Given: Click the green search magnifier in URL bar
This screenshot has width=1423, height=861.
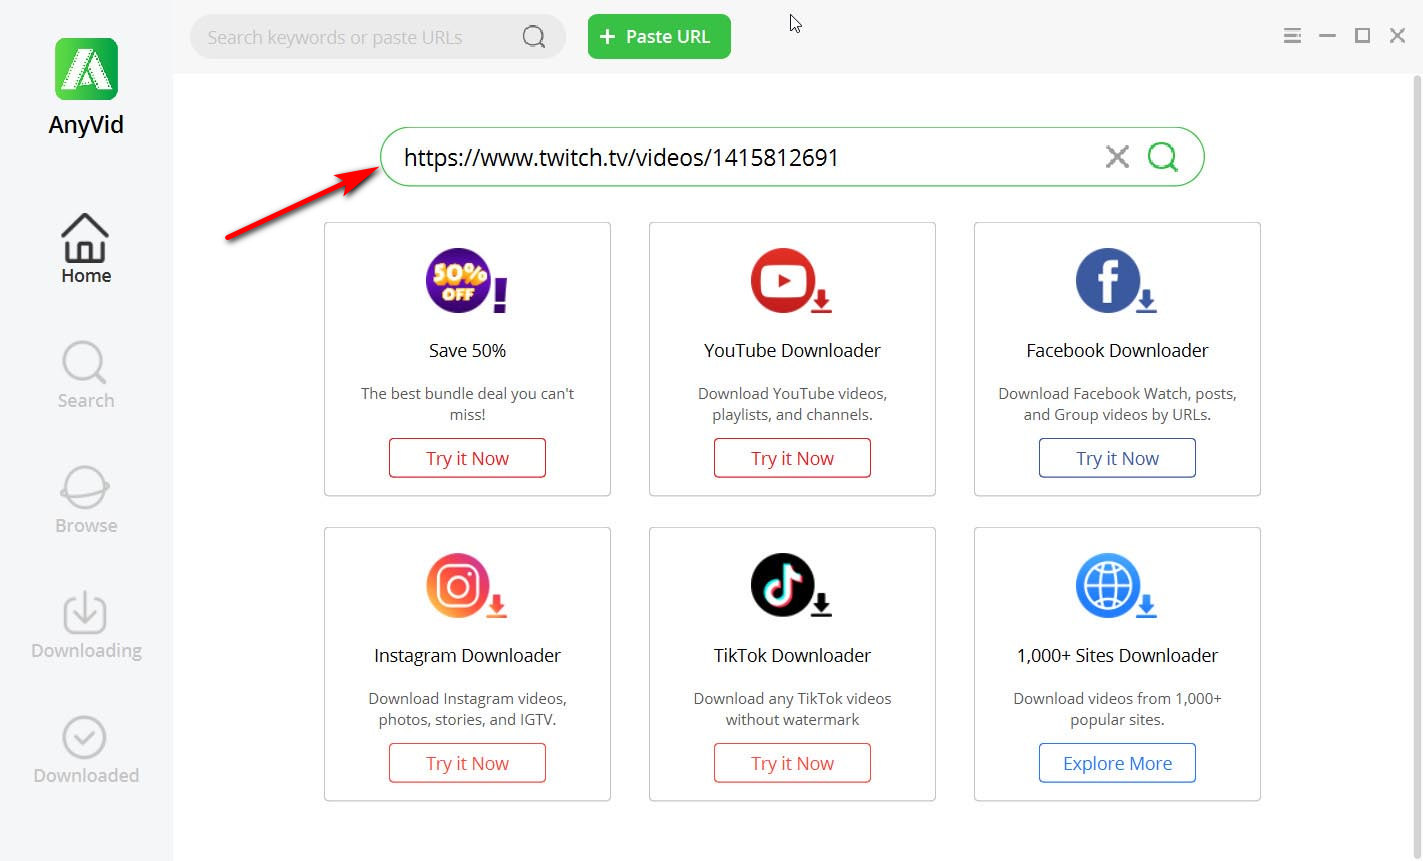Looking at the screenshot, I should (x=1162, y=157).
